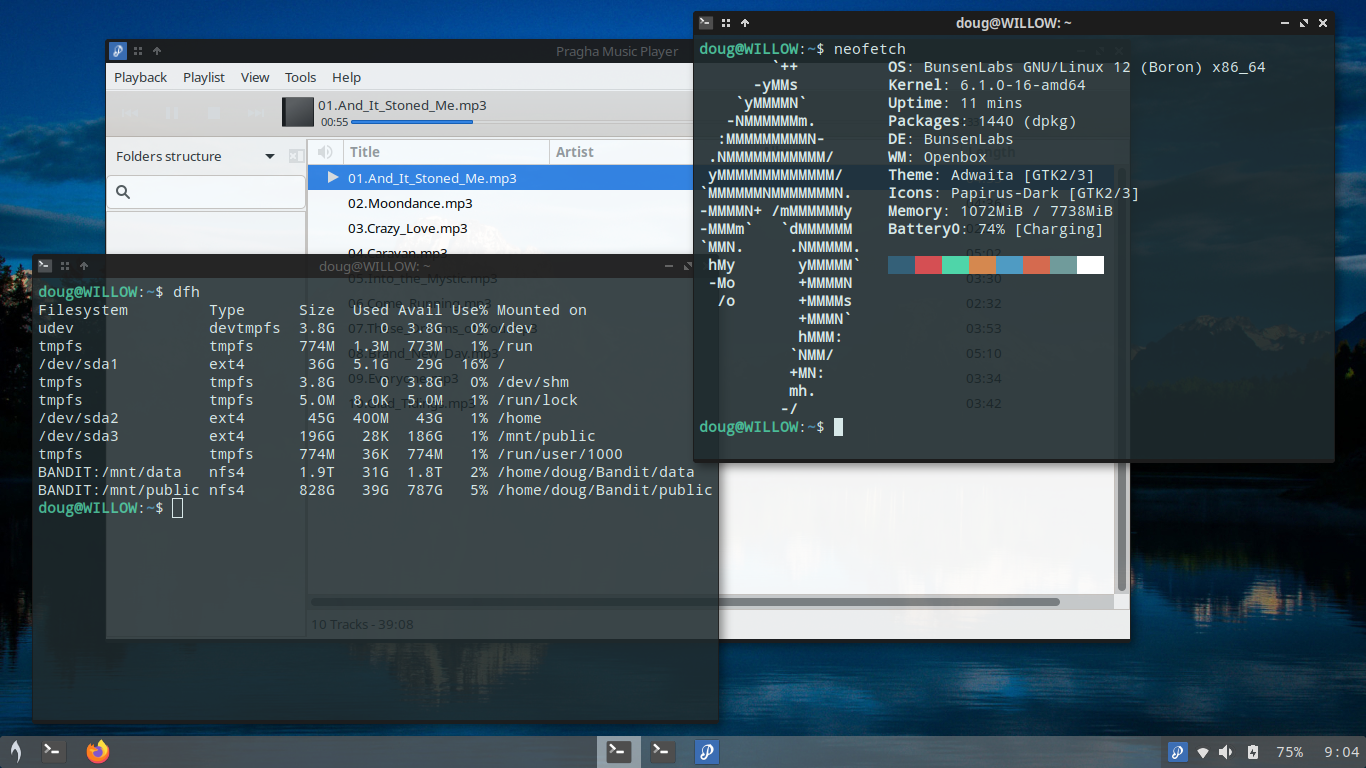Click the 9:04 panel clock
Image resolution: width=1366 pixels, height=768 pixels.
(x=1341, y=752)
